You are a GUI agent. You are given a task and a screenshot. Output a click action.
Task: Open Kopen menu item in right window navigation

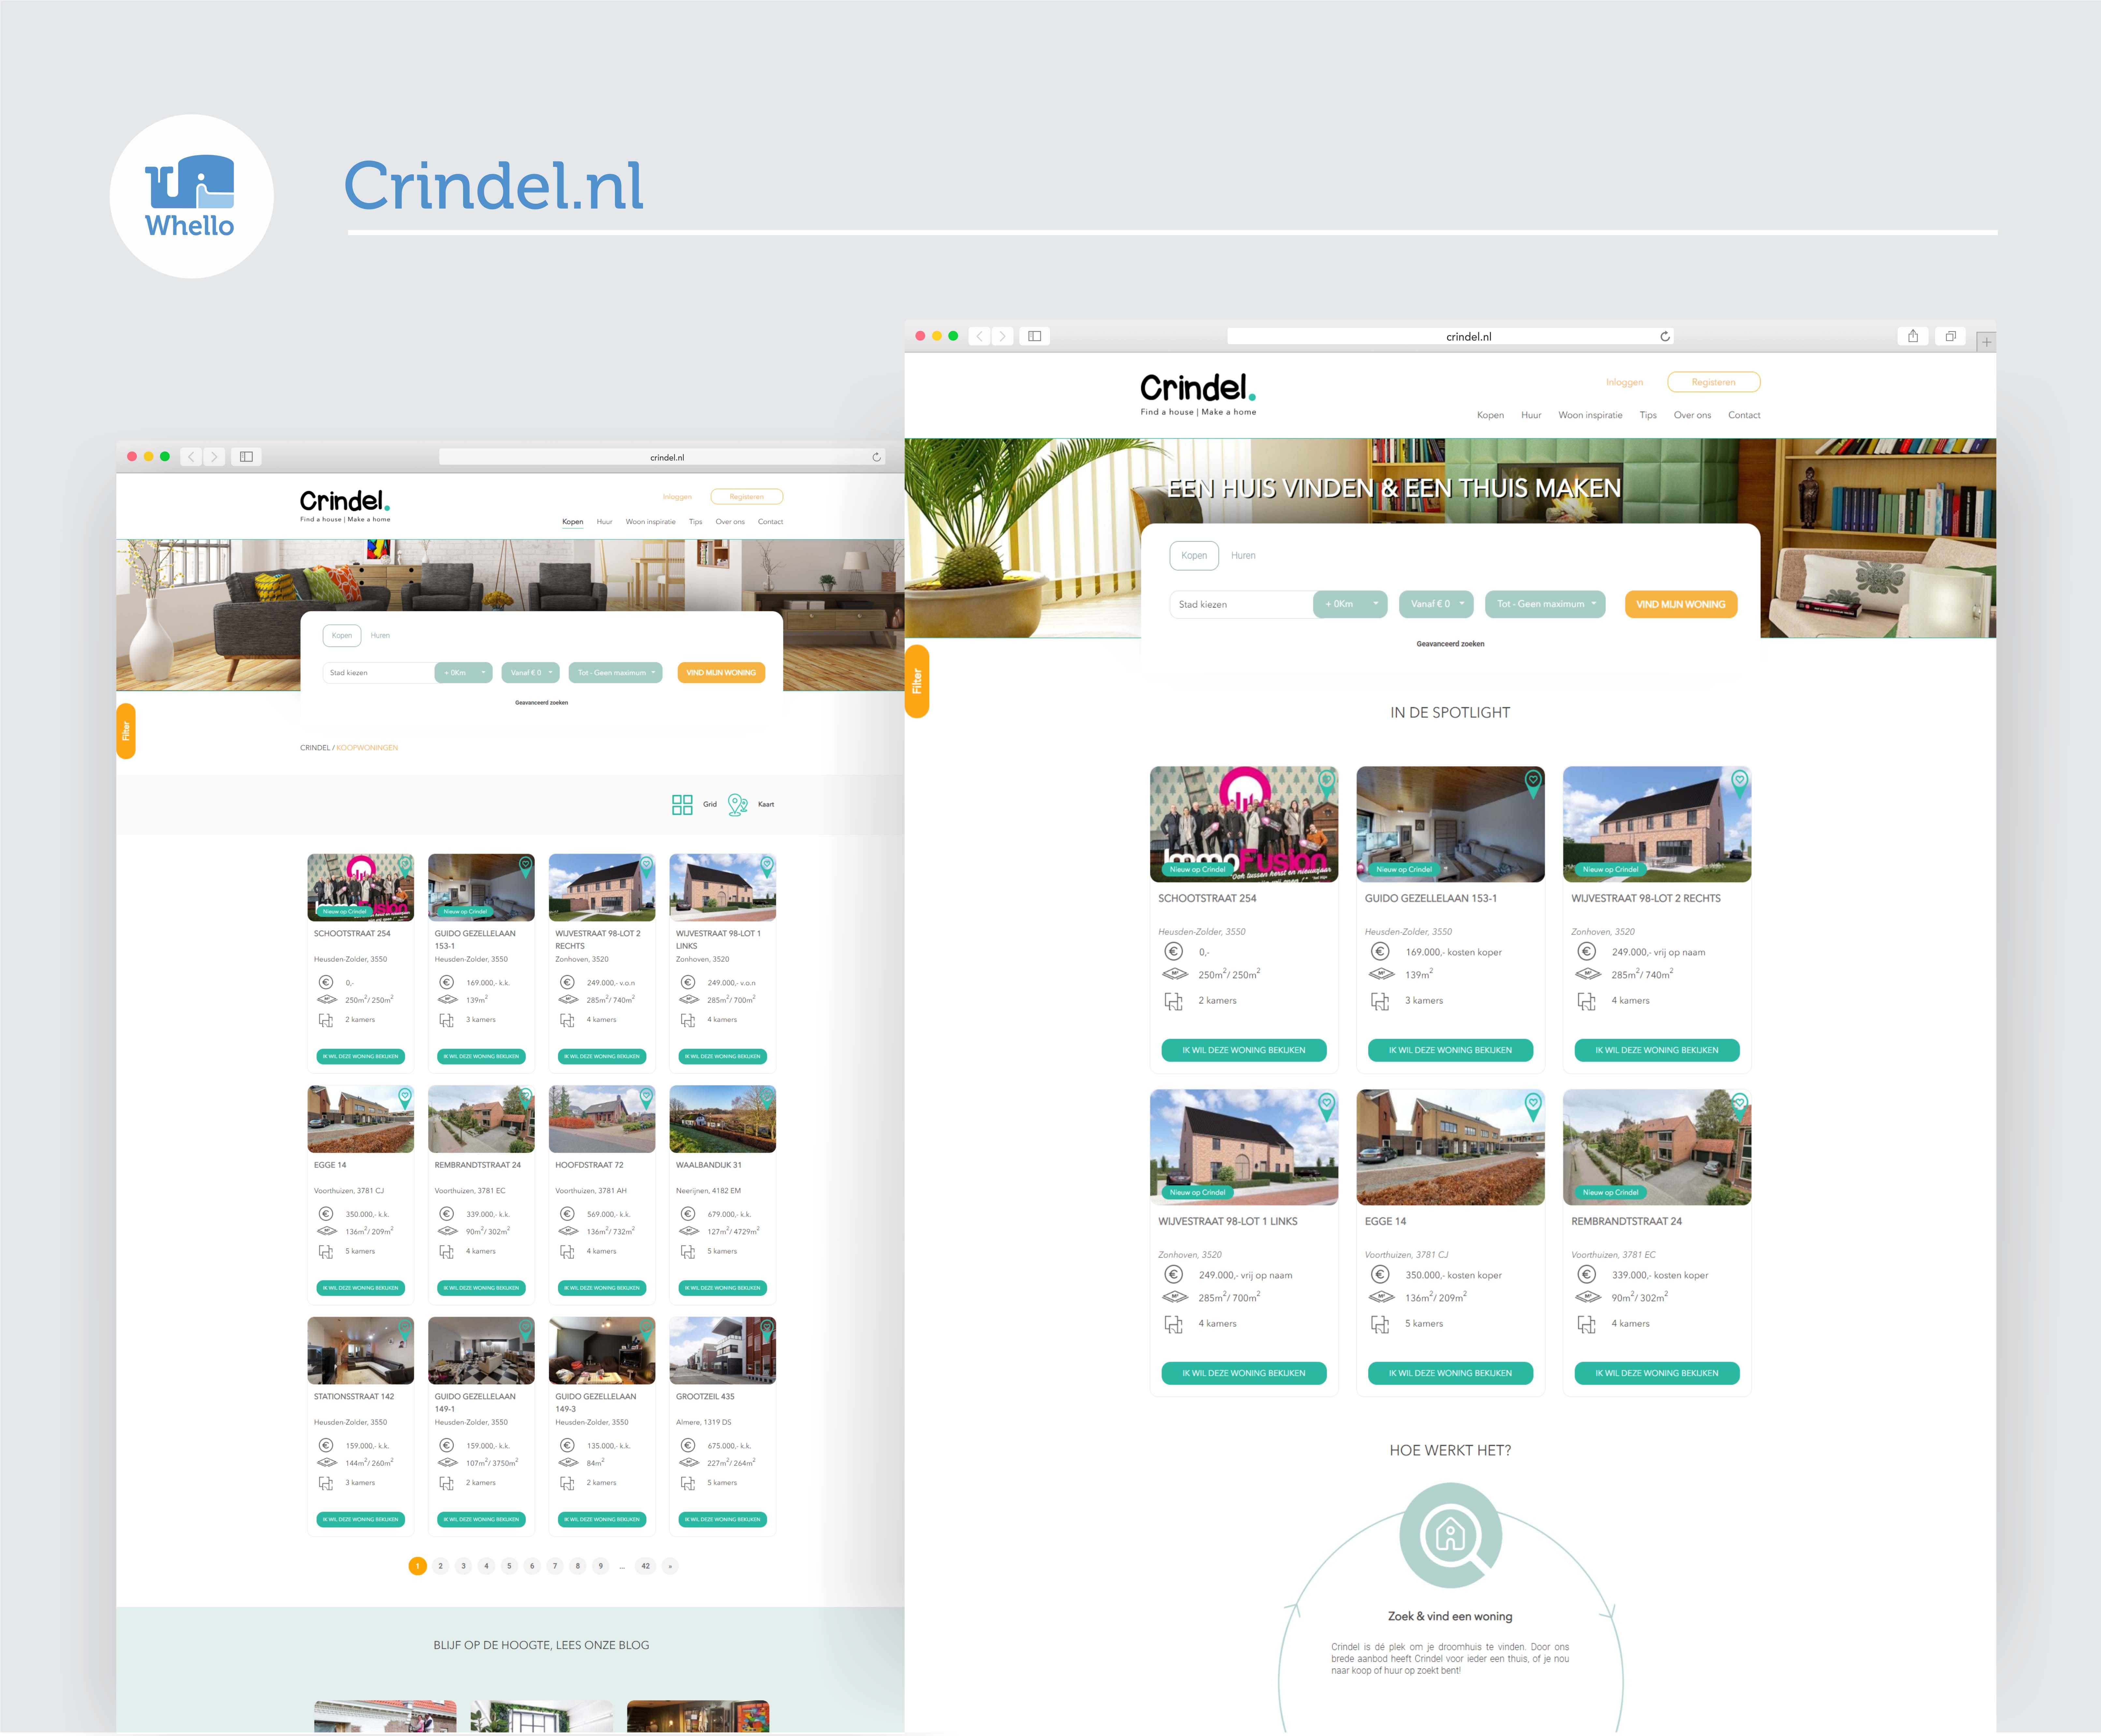(1490, 415)
